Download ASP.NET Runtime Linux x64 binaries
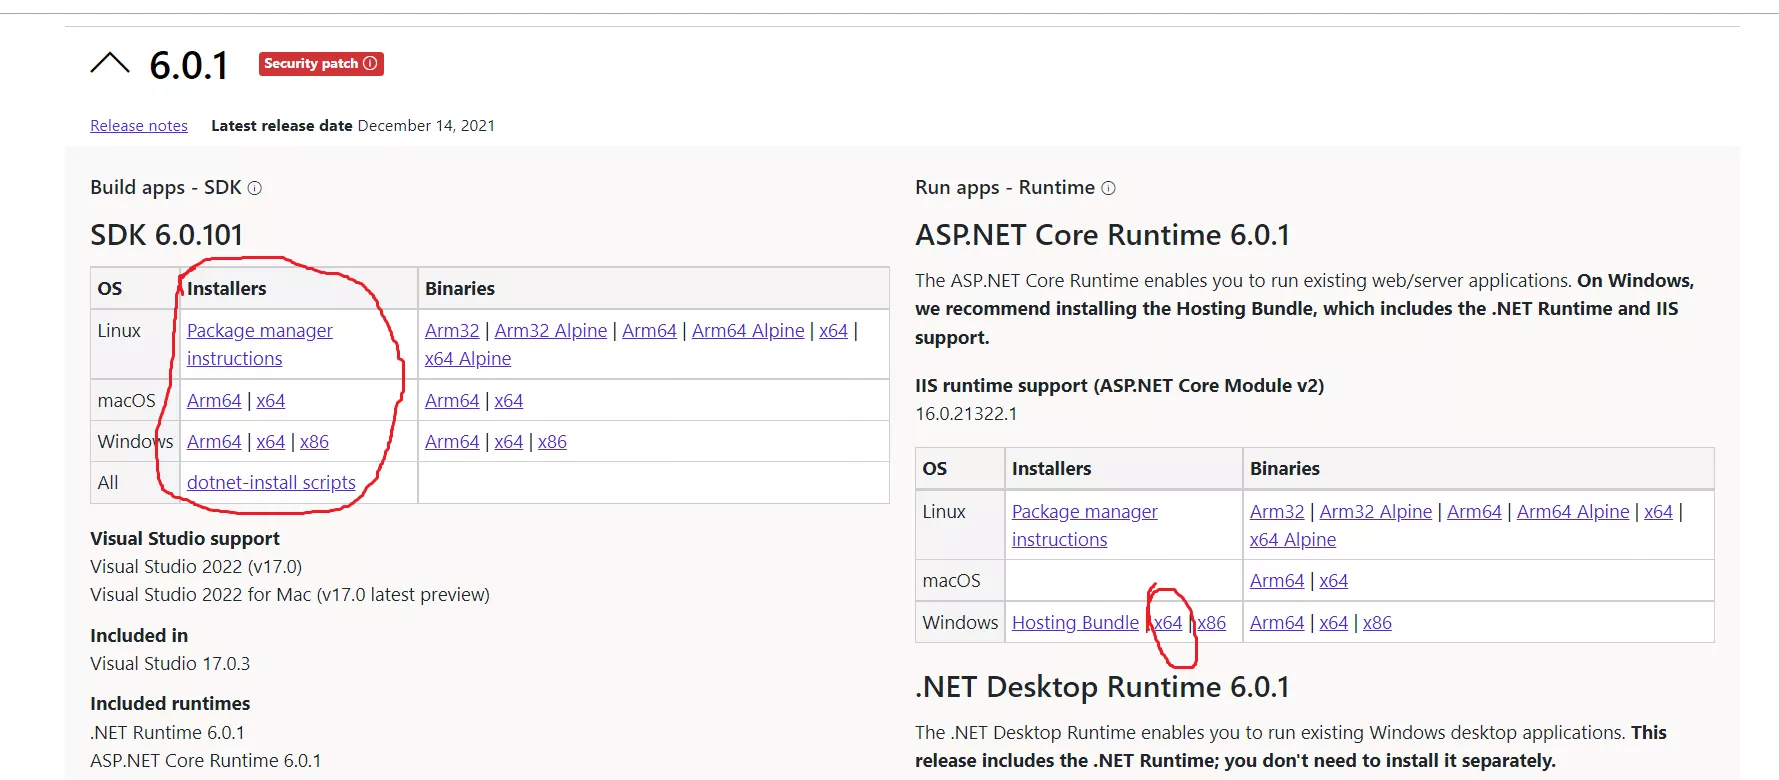The width and height of the screenshot is (1779, 780). click(x=1659, y=511)
